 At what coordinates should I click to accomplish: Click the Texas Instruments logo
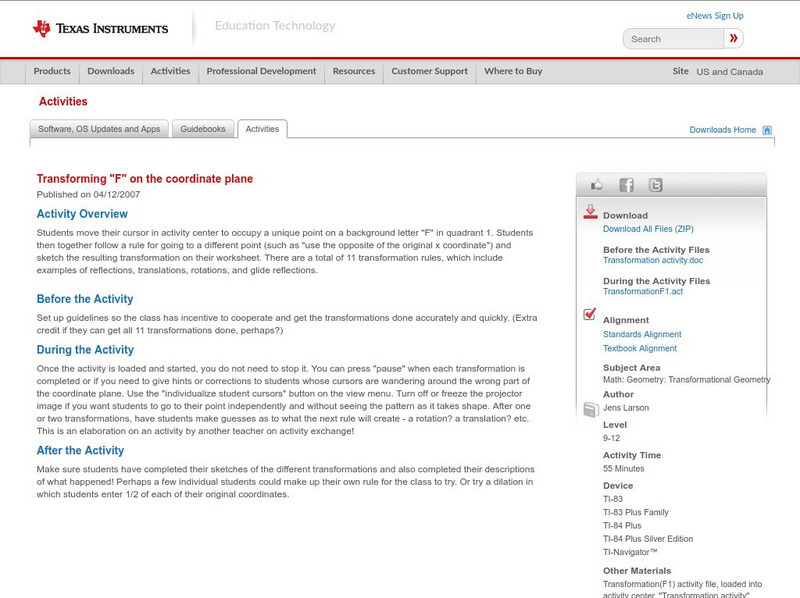tap(101, 29)
